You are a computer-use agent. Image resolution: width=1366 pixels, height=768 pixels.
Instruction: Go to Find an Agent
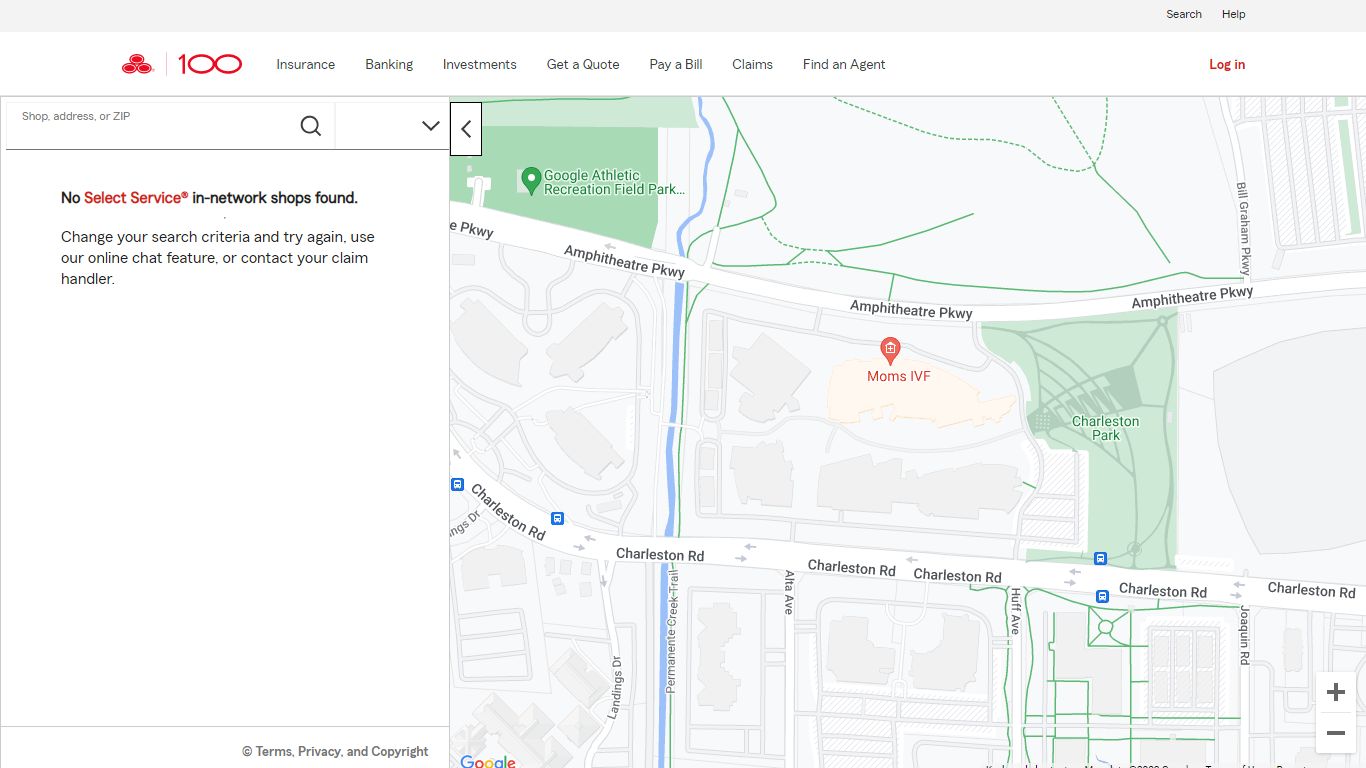click(844, 64)
